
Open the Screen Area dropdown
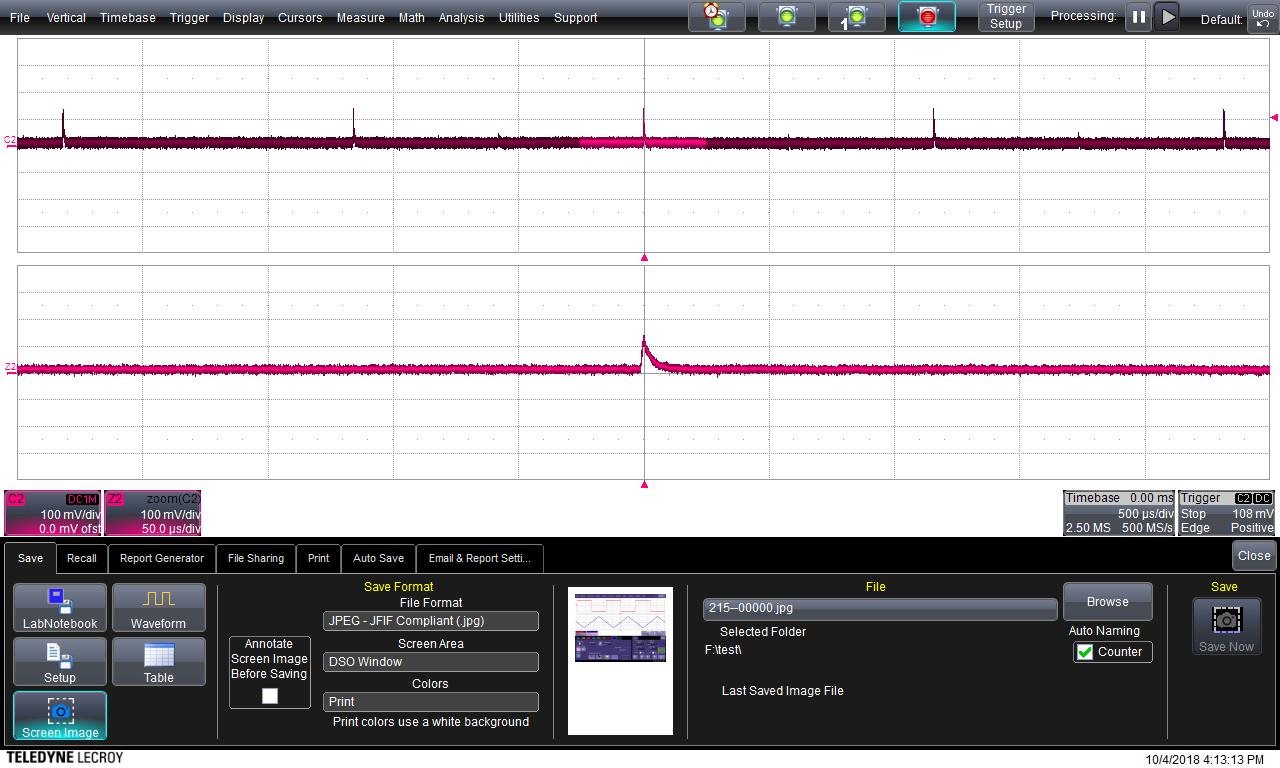pos(431,662)
